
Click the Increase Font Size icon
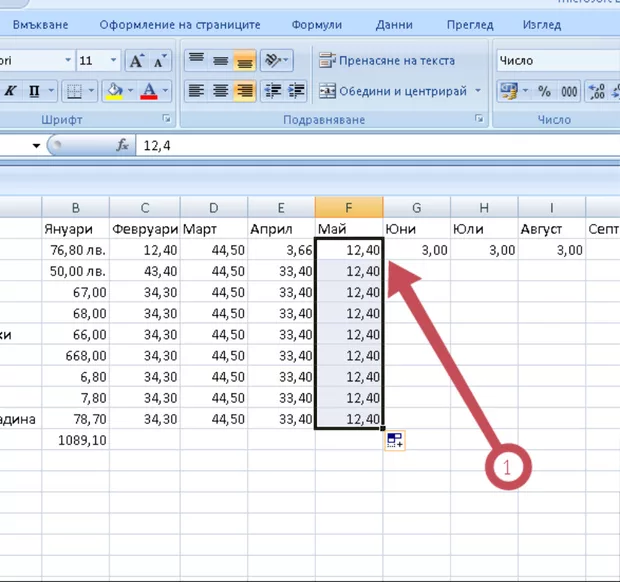(x=137, y=61)
